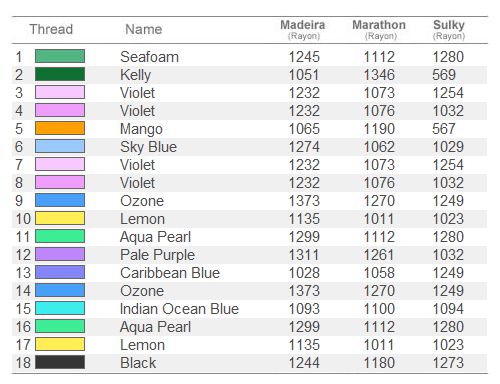Click the Pale Purple color swatch
The image size is (500, 384).
coord(60,254)
